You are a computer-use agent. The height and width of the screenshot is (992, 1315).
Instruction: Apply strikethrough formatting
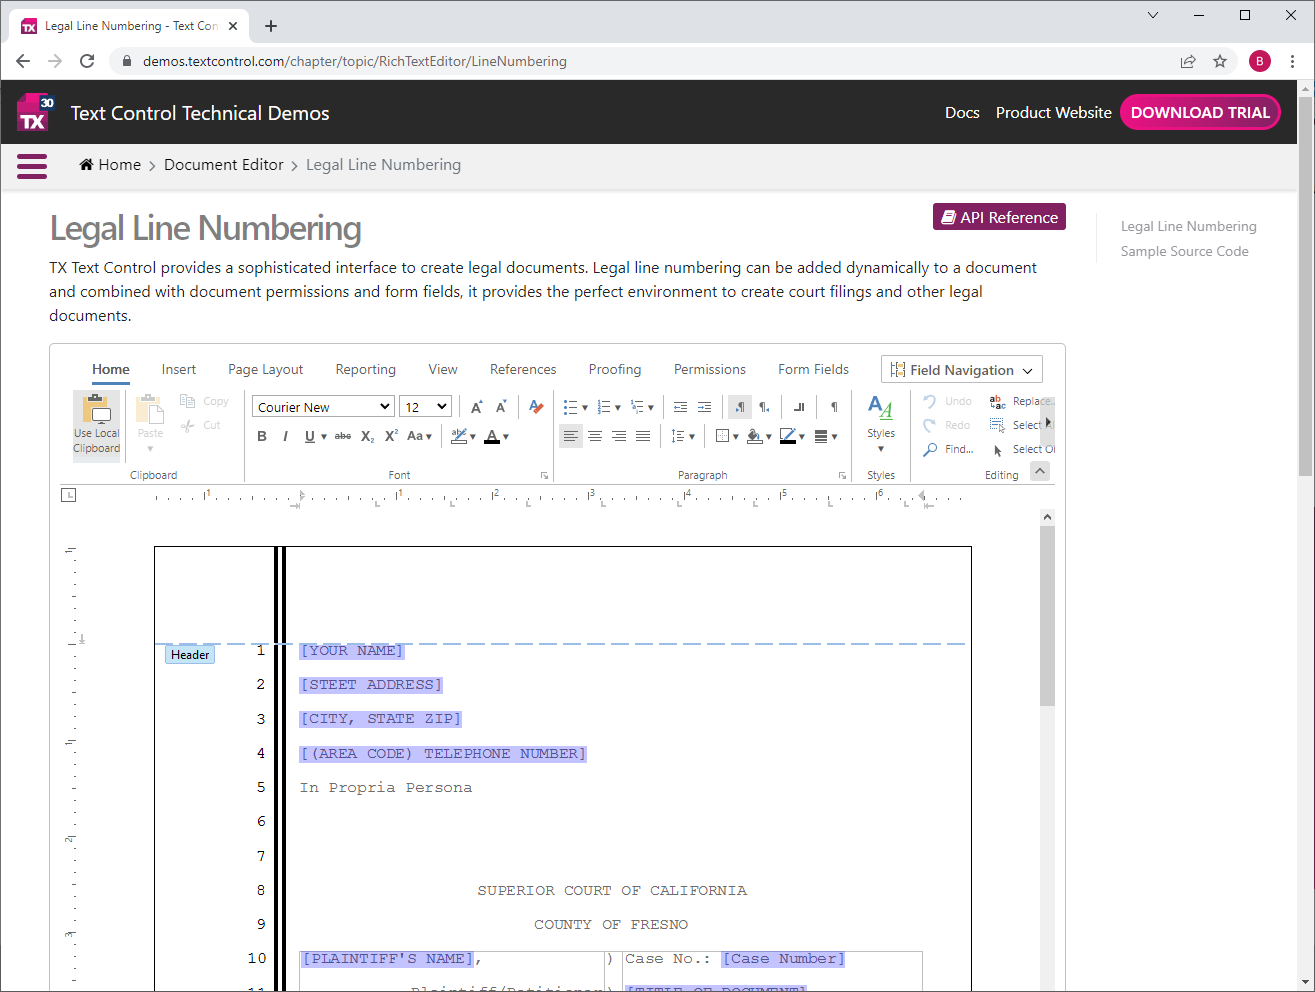click(x=343, y=436)
